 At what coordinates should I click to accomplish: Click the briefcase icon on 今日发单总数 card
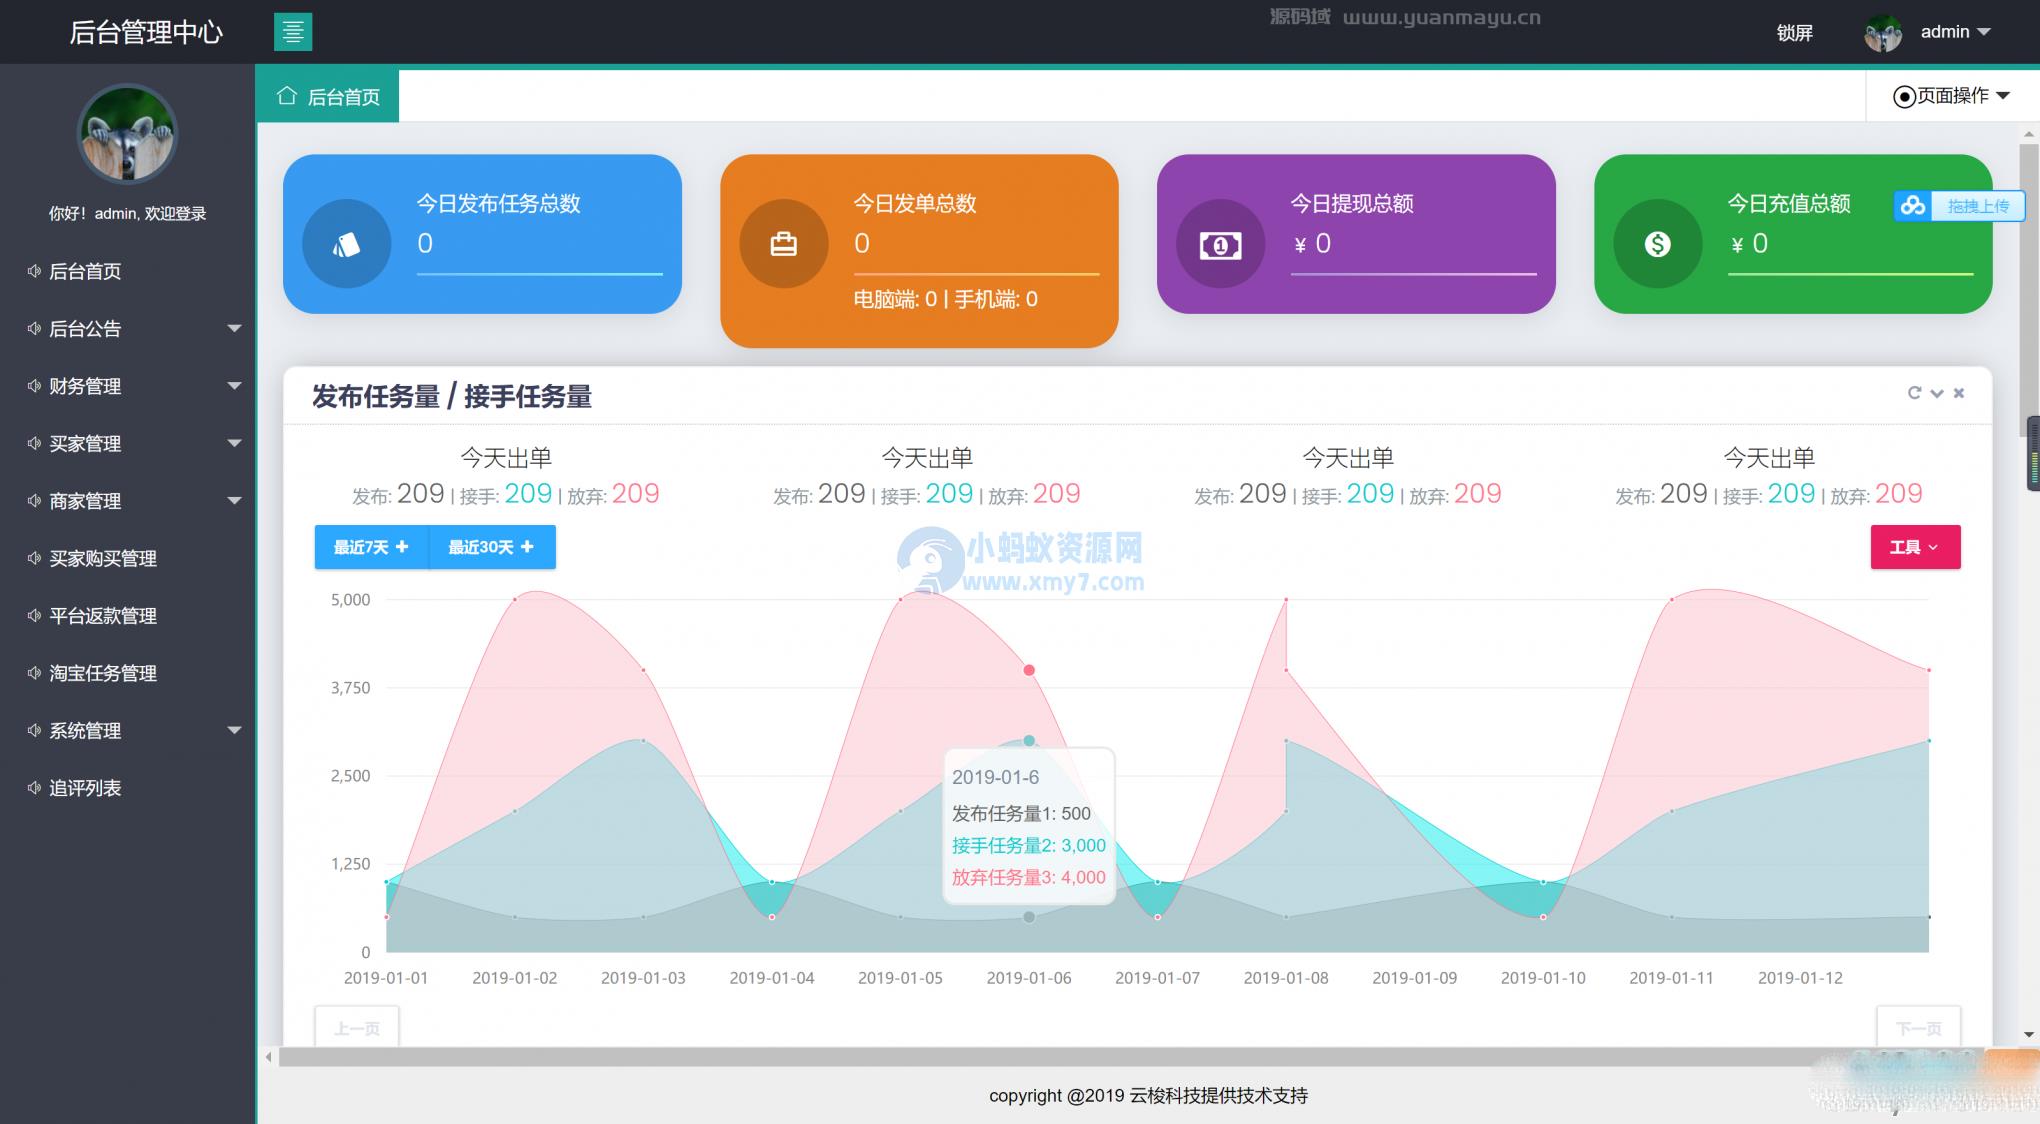click(784, 244)
